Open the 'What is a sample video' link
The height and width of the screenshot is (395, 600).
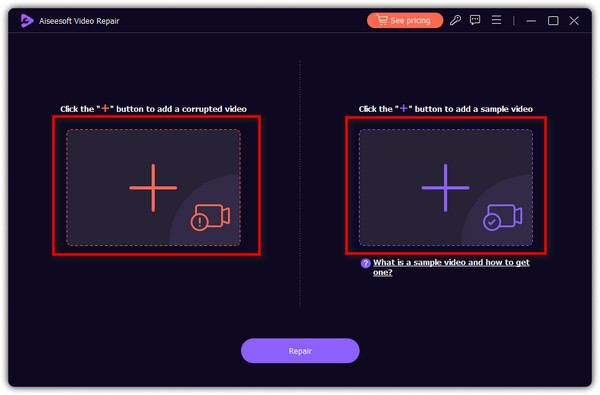(451, 267)
